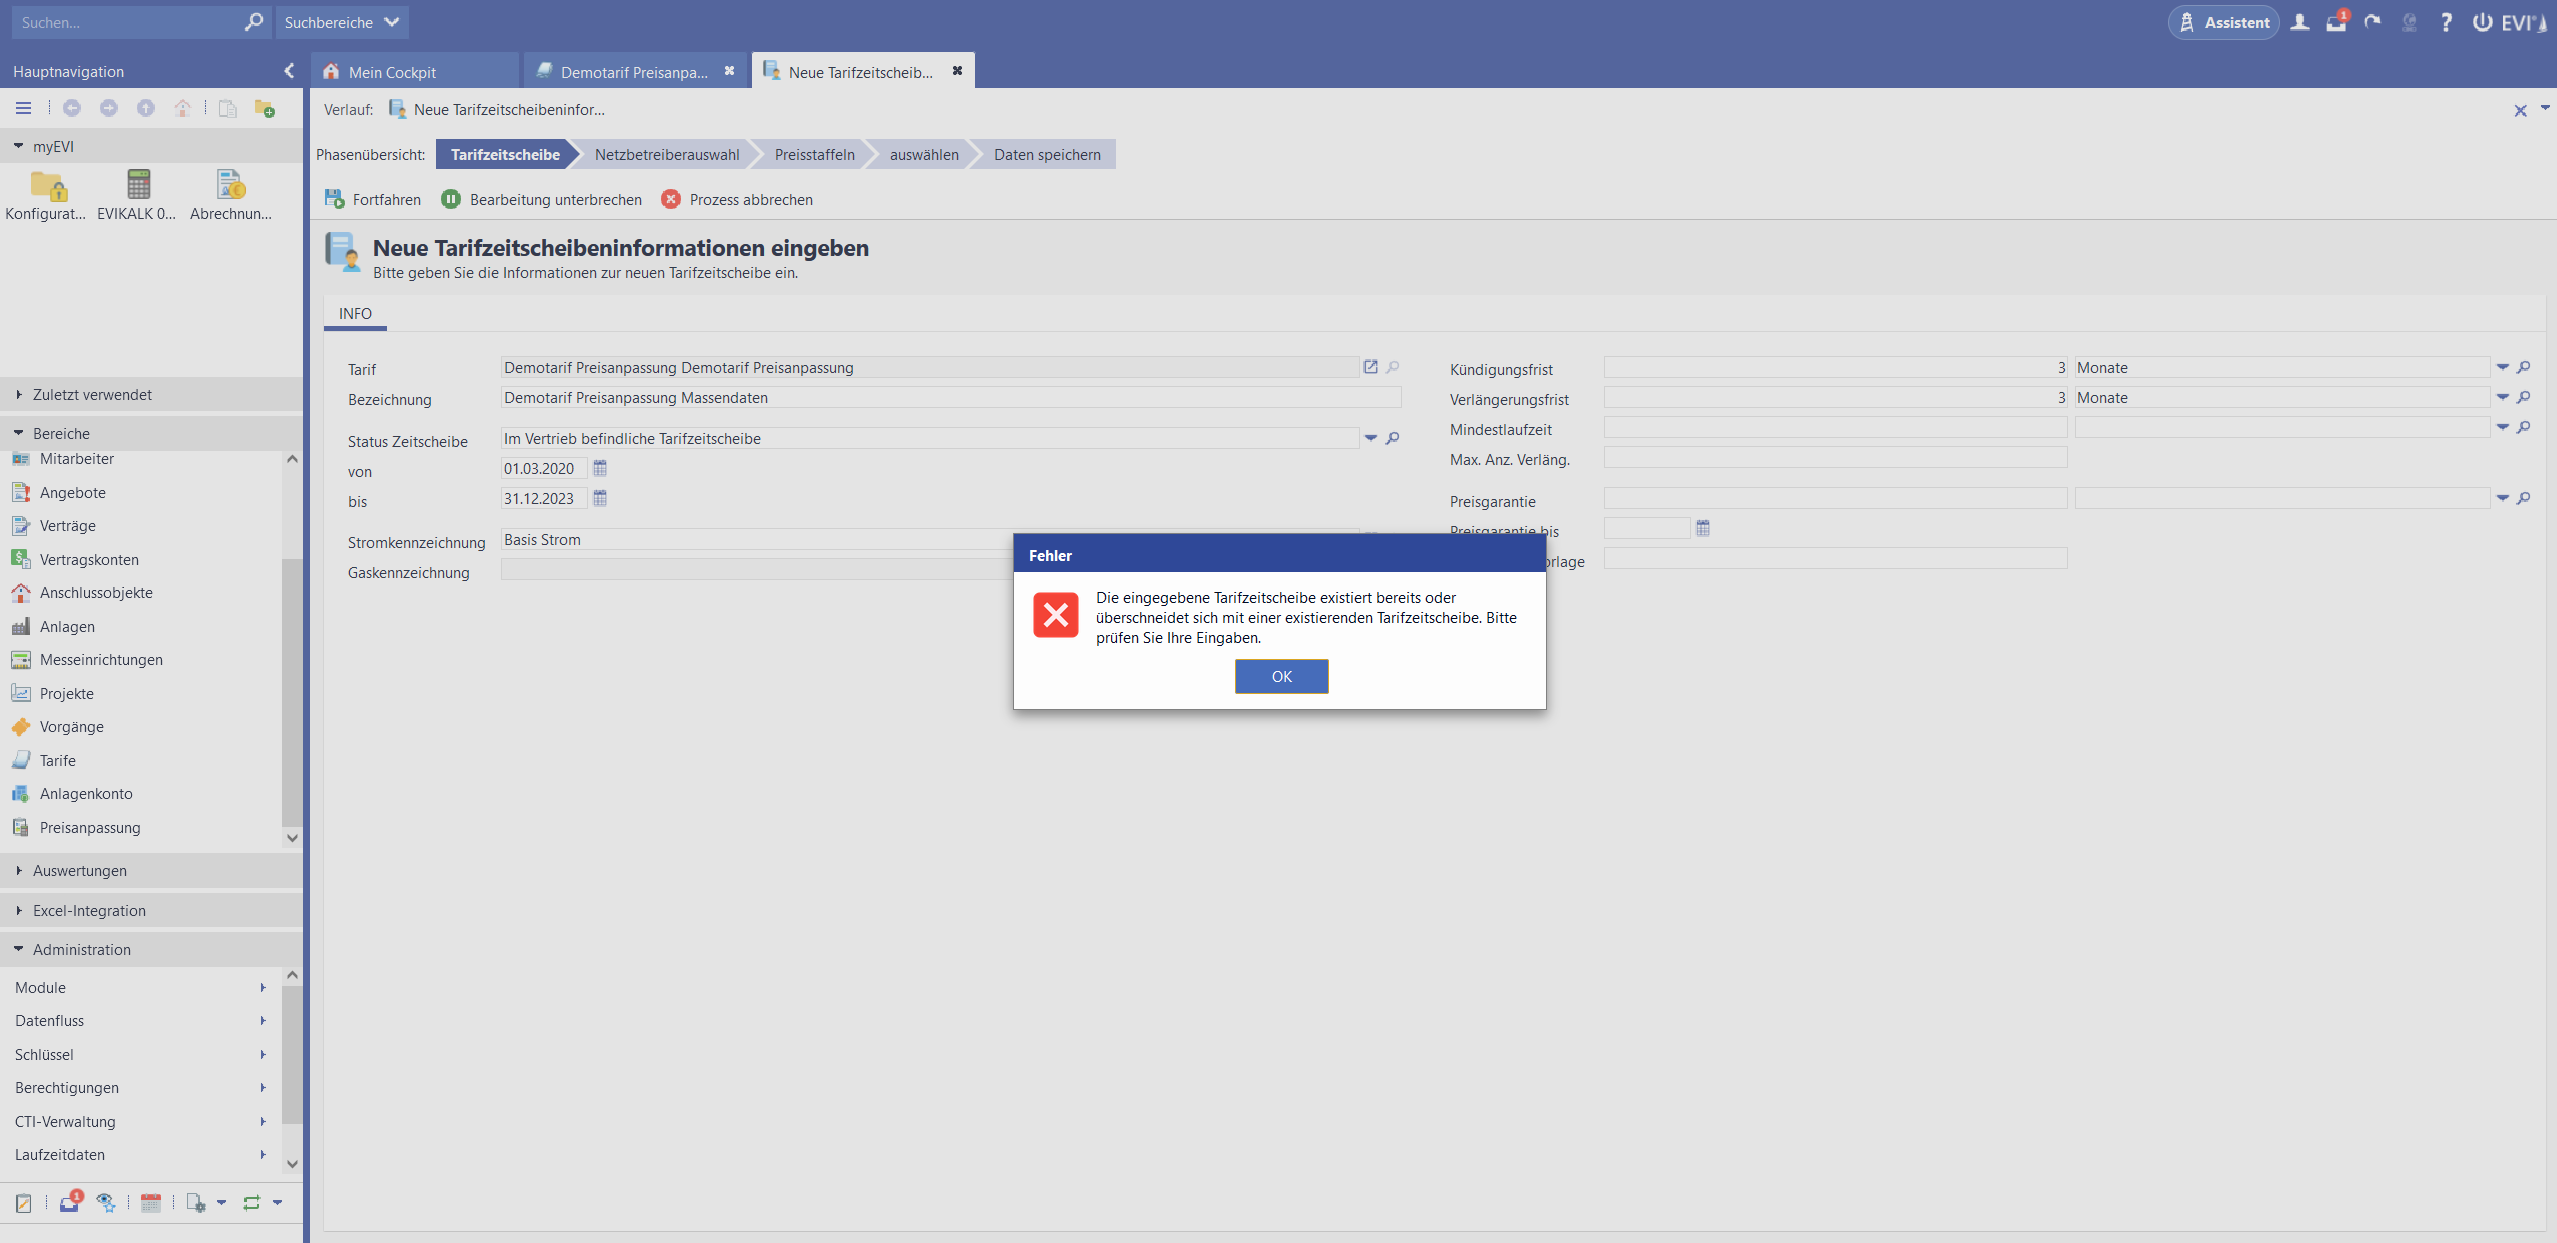Open the linked Tarif record icon
The image size is (2557, 1243).
point(1370,367)
